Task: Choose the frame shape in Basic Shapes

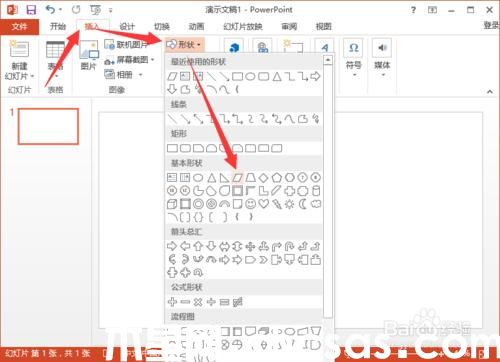Action: pos(237,191)
